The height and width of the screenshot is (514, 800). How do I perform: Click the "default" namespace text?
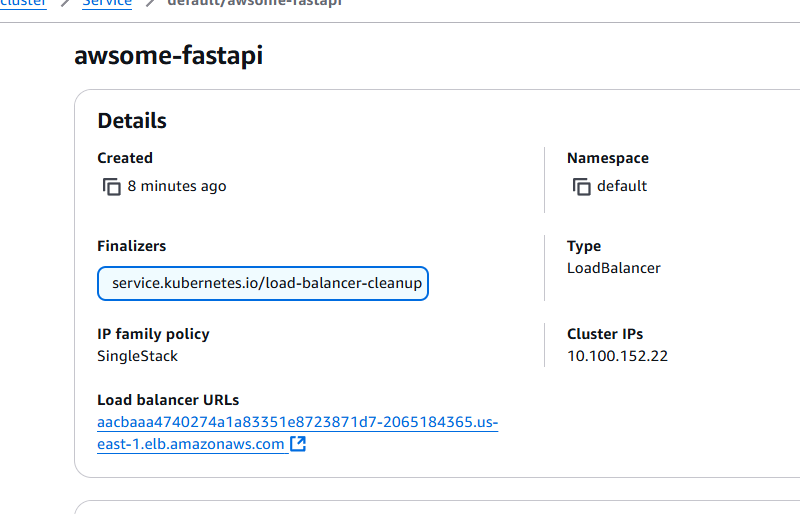pos(622,186)
